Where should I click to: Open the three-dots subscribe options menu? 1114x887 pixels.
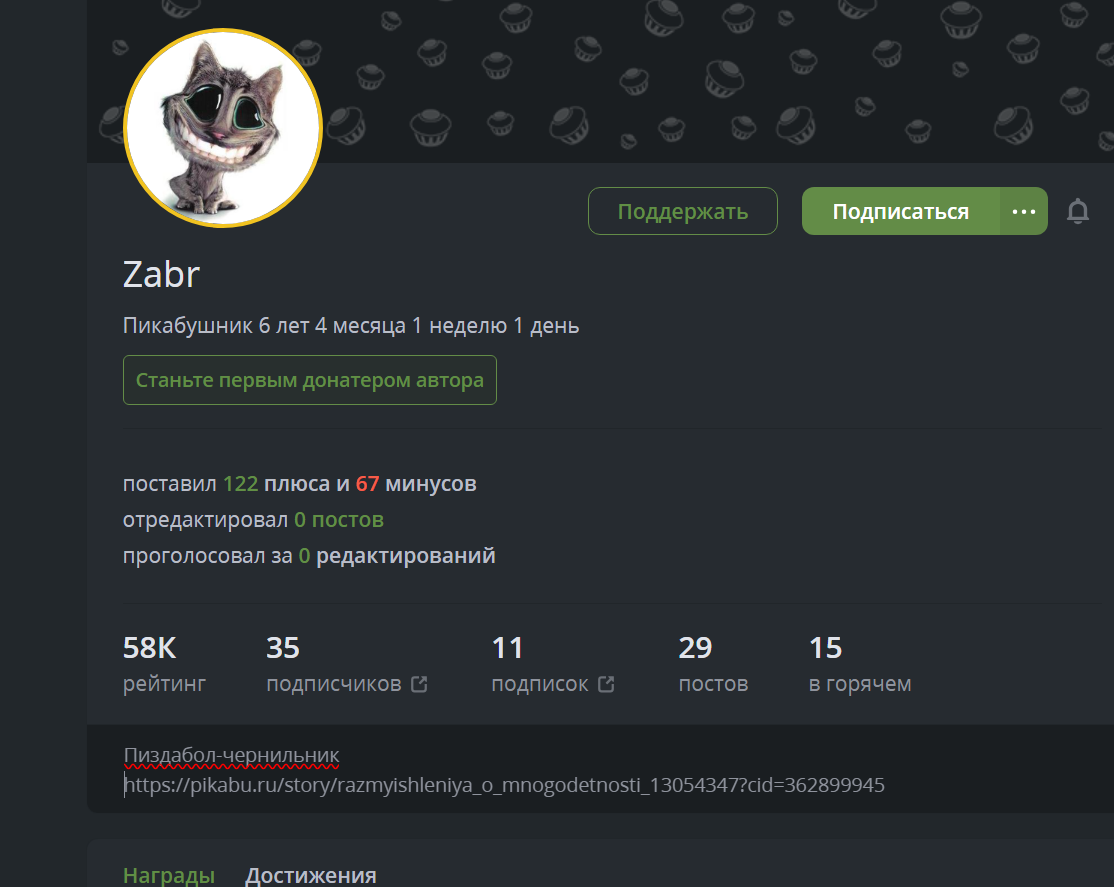pyautogui.click(x=1023, y=211)
